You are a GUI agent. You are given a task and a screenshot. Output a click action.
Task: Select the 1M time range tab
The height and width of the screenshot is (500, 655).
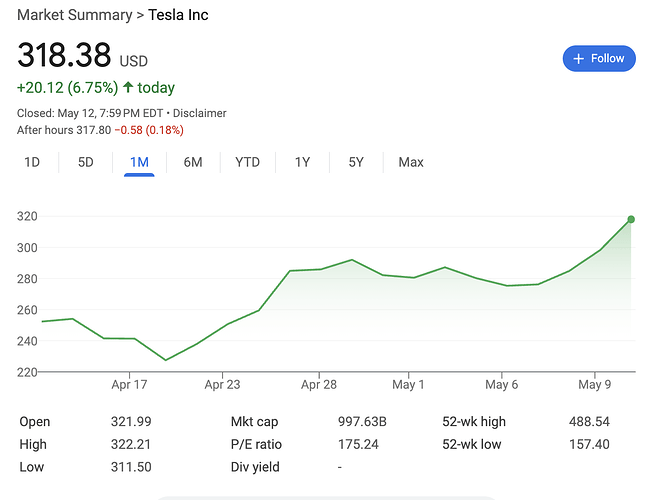[139, 162]
